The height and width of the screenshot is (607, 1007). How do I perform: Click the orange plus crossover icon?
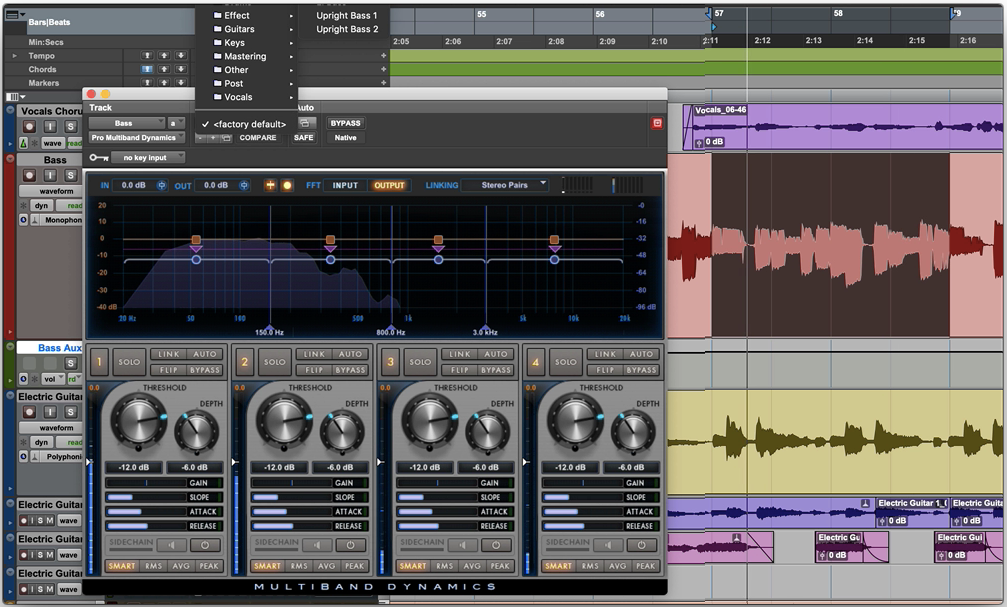(x=270, y=185)
